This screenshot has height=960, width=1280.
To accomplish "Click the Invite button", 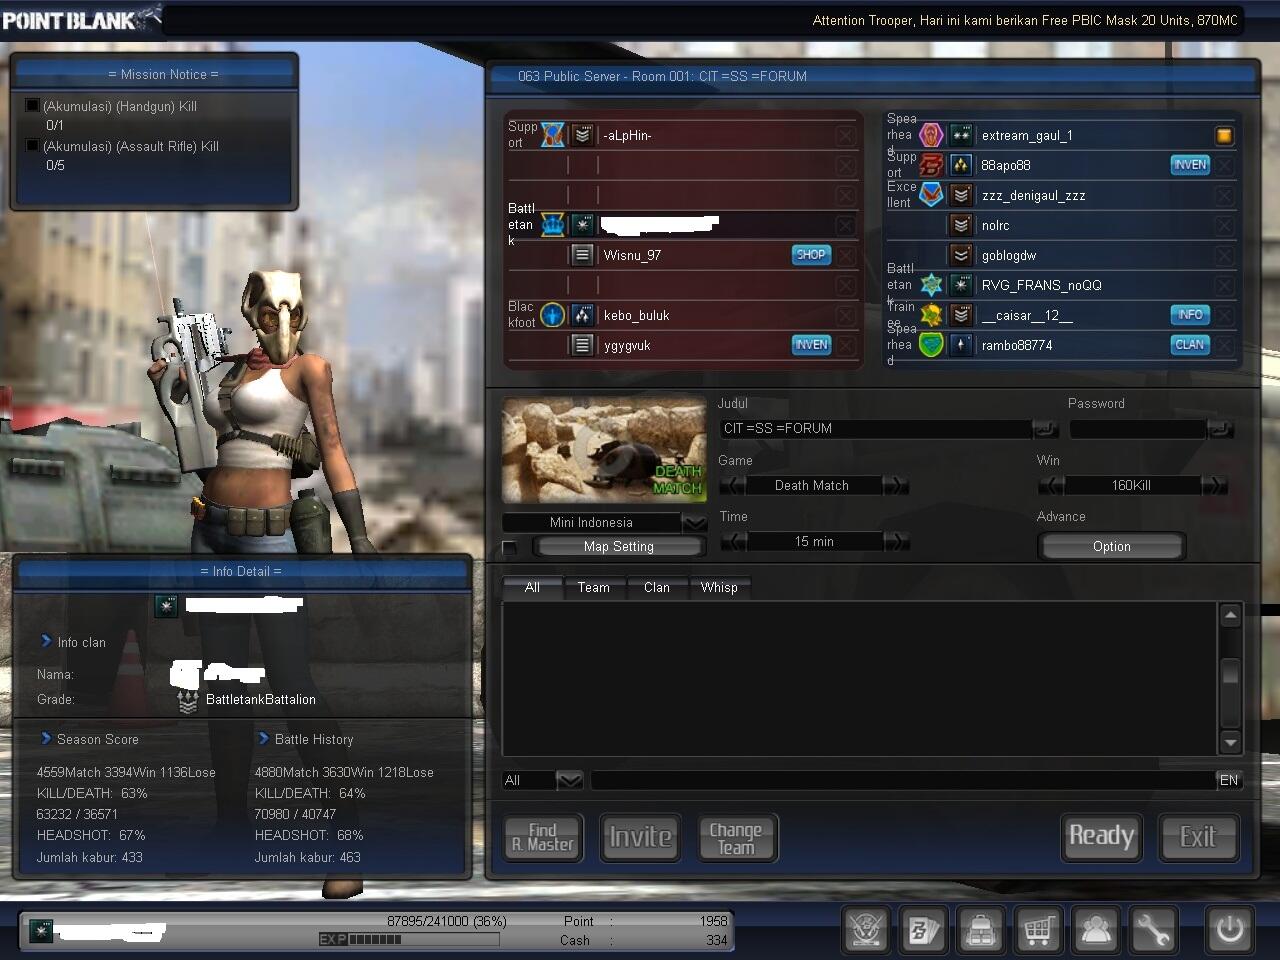I will point(640,836).
